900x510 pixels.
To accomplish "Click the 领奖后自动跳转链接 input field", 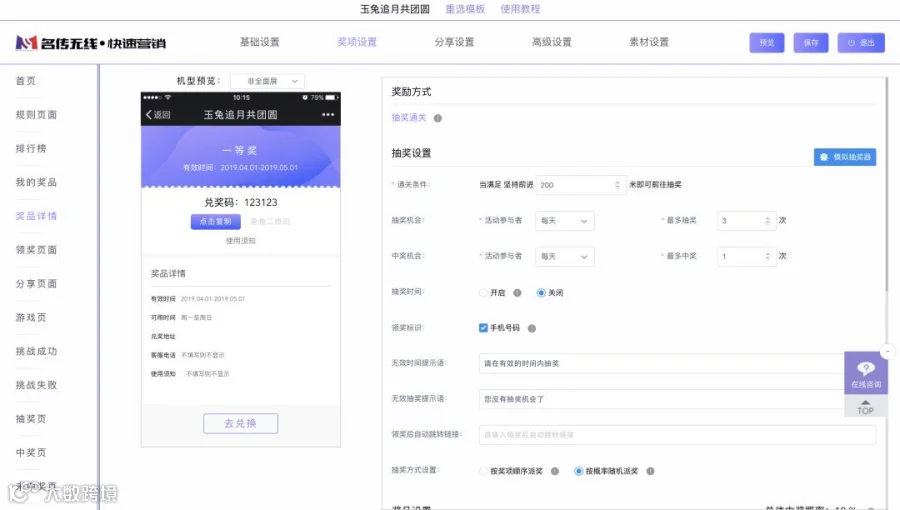I will click(677, 435).
